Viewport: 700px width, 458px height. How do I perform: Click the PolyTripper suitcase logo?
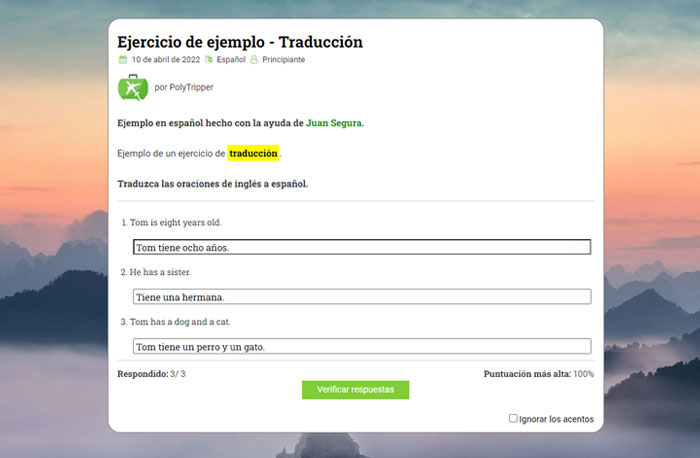132,87
